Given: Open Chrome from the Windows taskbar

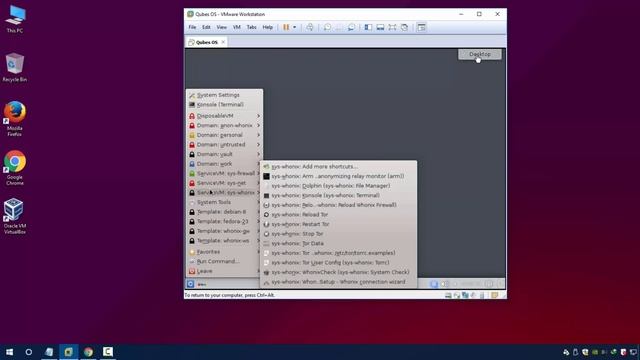Looking at the screenshot, I should click(x=88, y=352).
